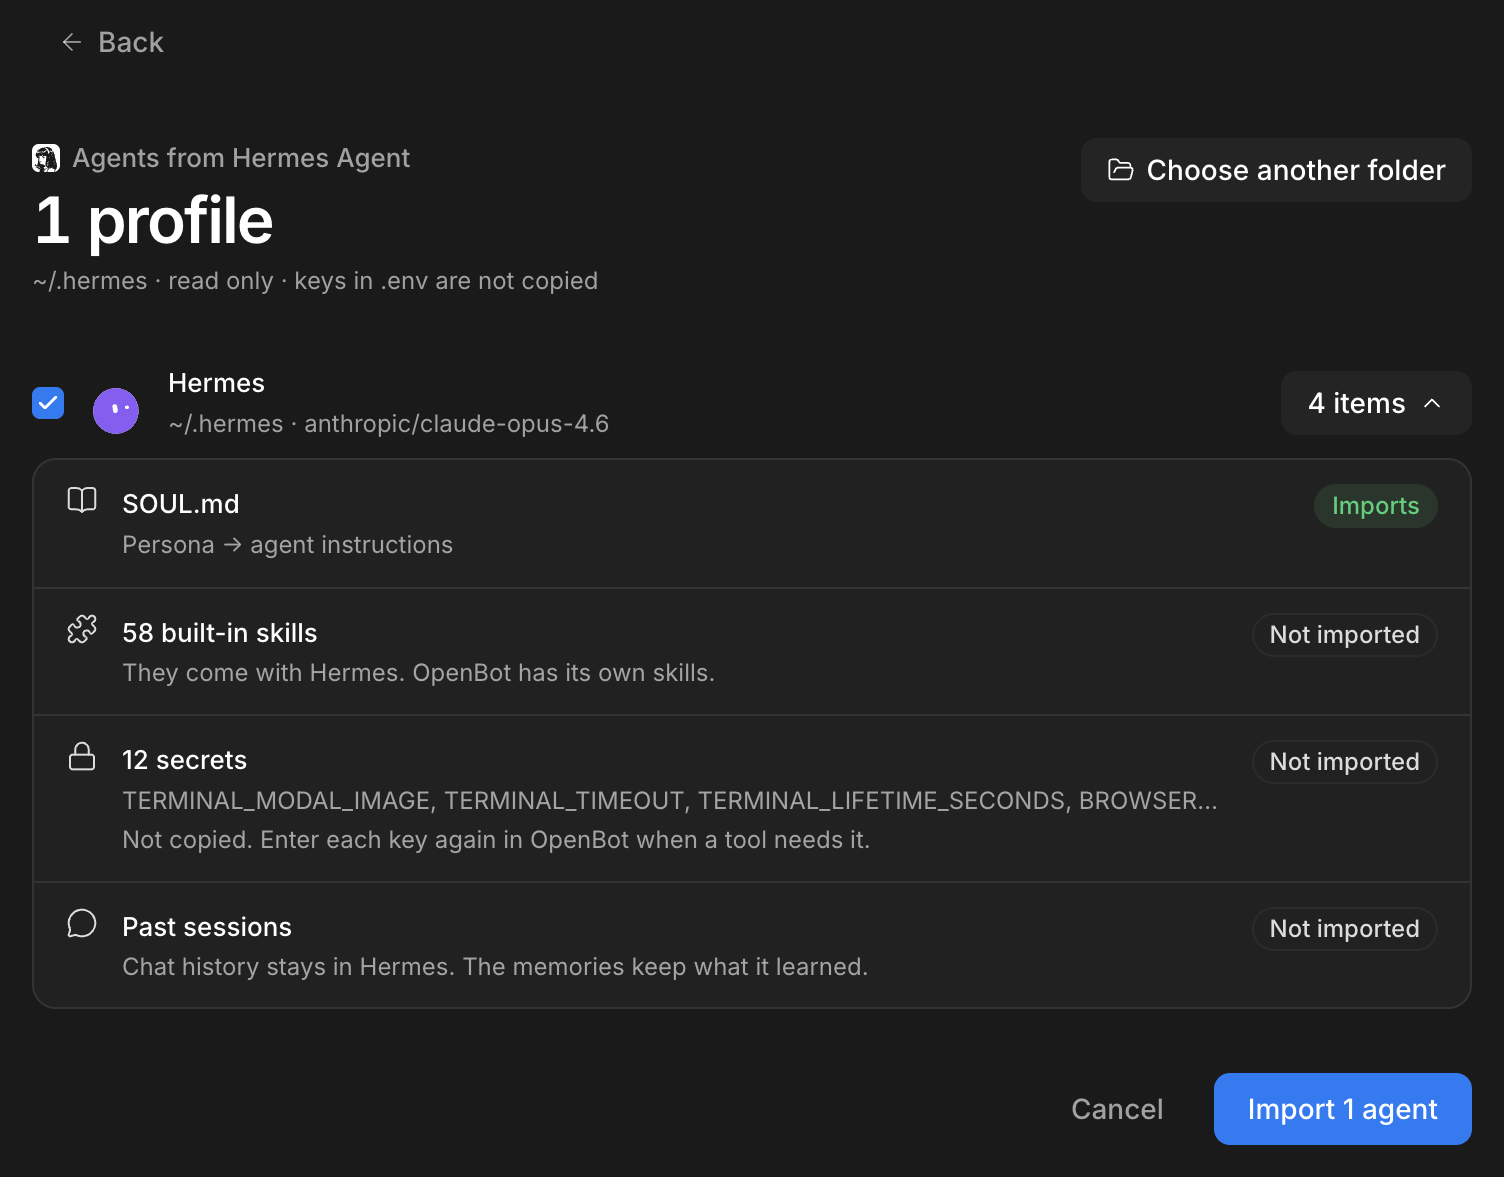Click Not imported badge for Past sessions
Screen dimensions: 1504x1177
[1345, 929]
